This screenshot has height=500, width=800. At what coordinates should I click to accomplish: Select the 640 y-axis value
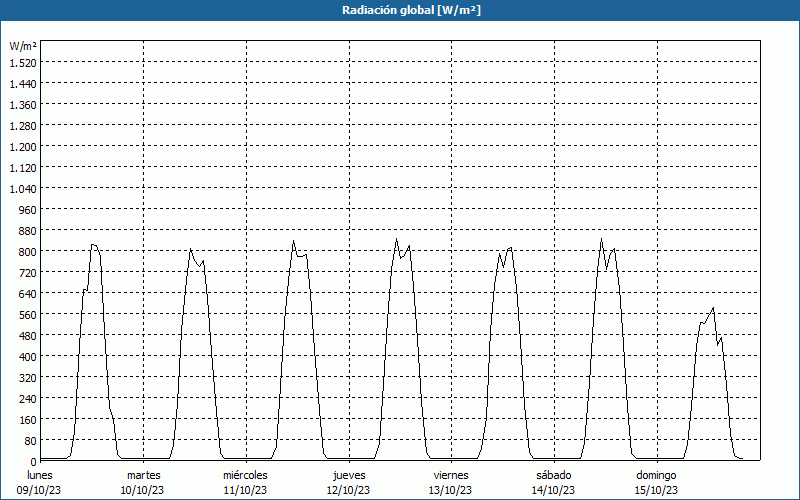tap(28, 293)
